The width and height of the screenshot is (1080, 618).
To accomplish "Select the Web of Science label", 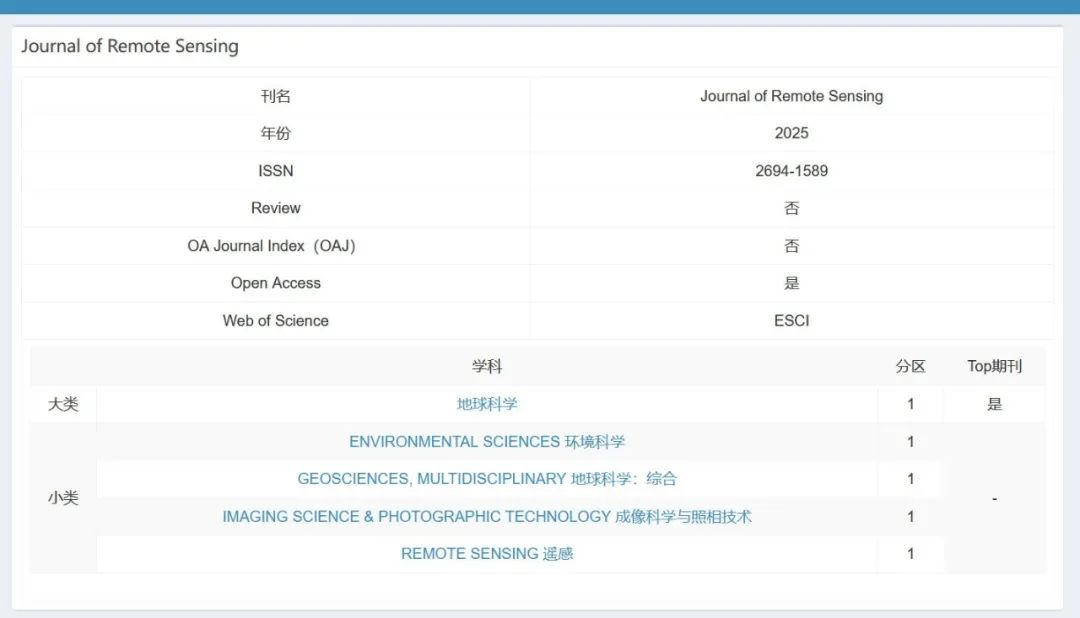I will coord(276,321).
